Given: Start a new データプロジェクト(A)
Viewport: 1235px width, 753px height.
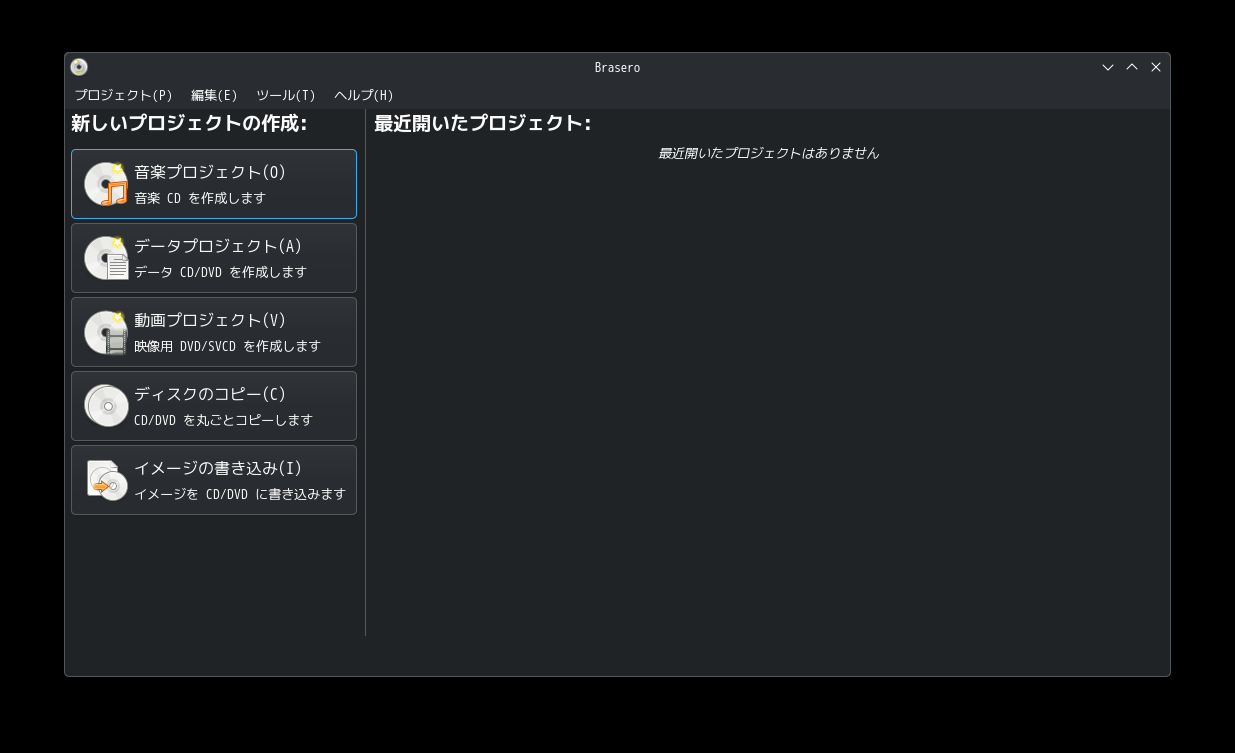Looking at the screenshot, I should [214, 258].
